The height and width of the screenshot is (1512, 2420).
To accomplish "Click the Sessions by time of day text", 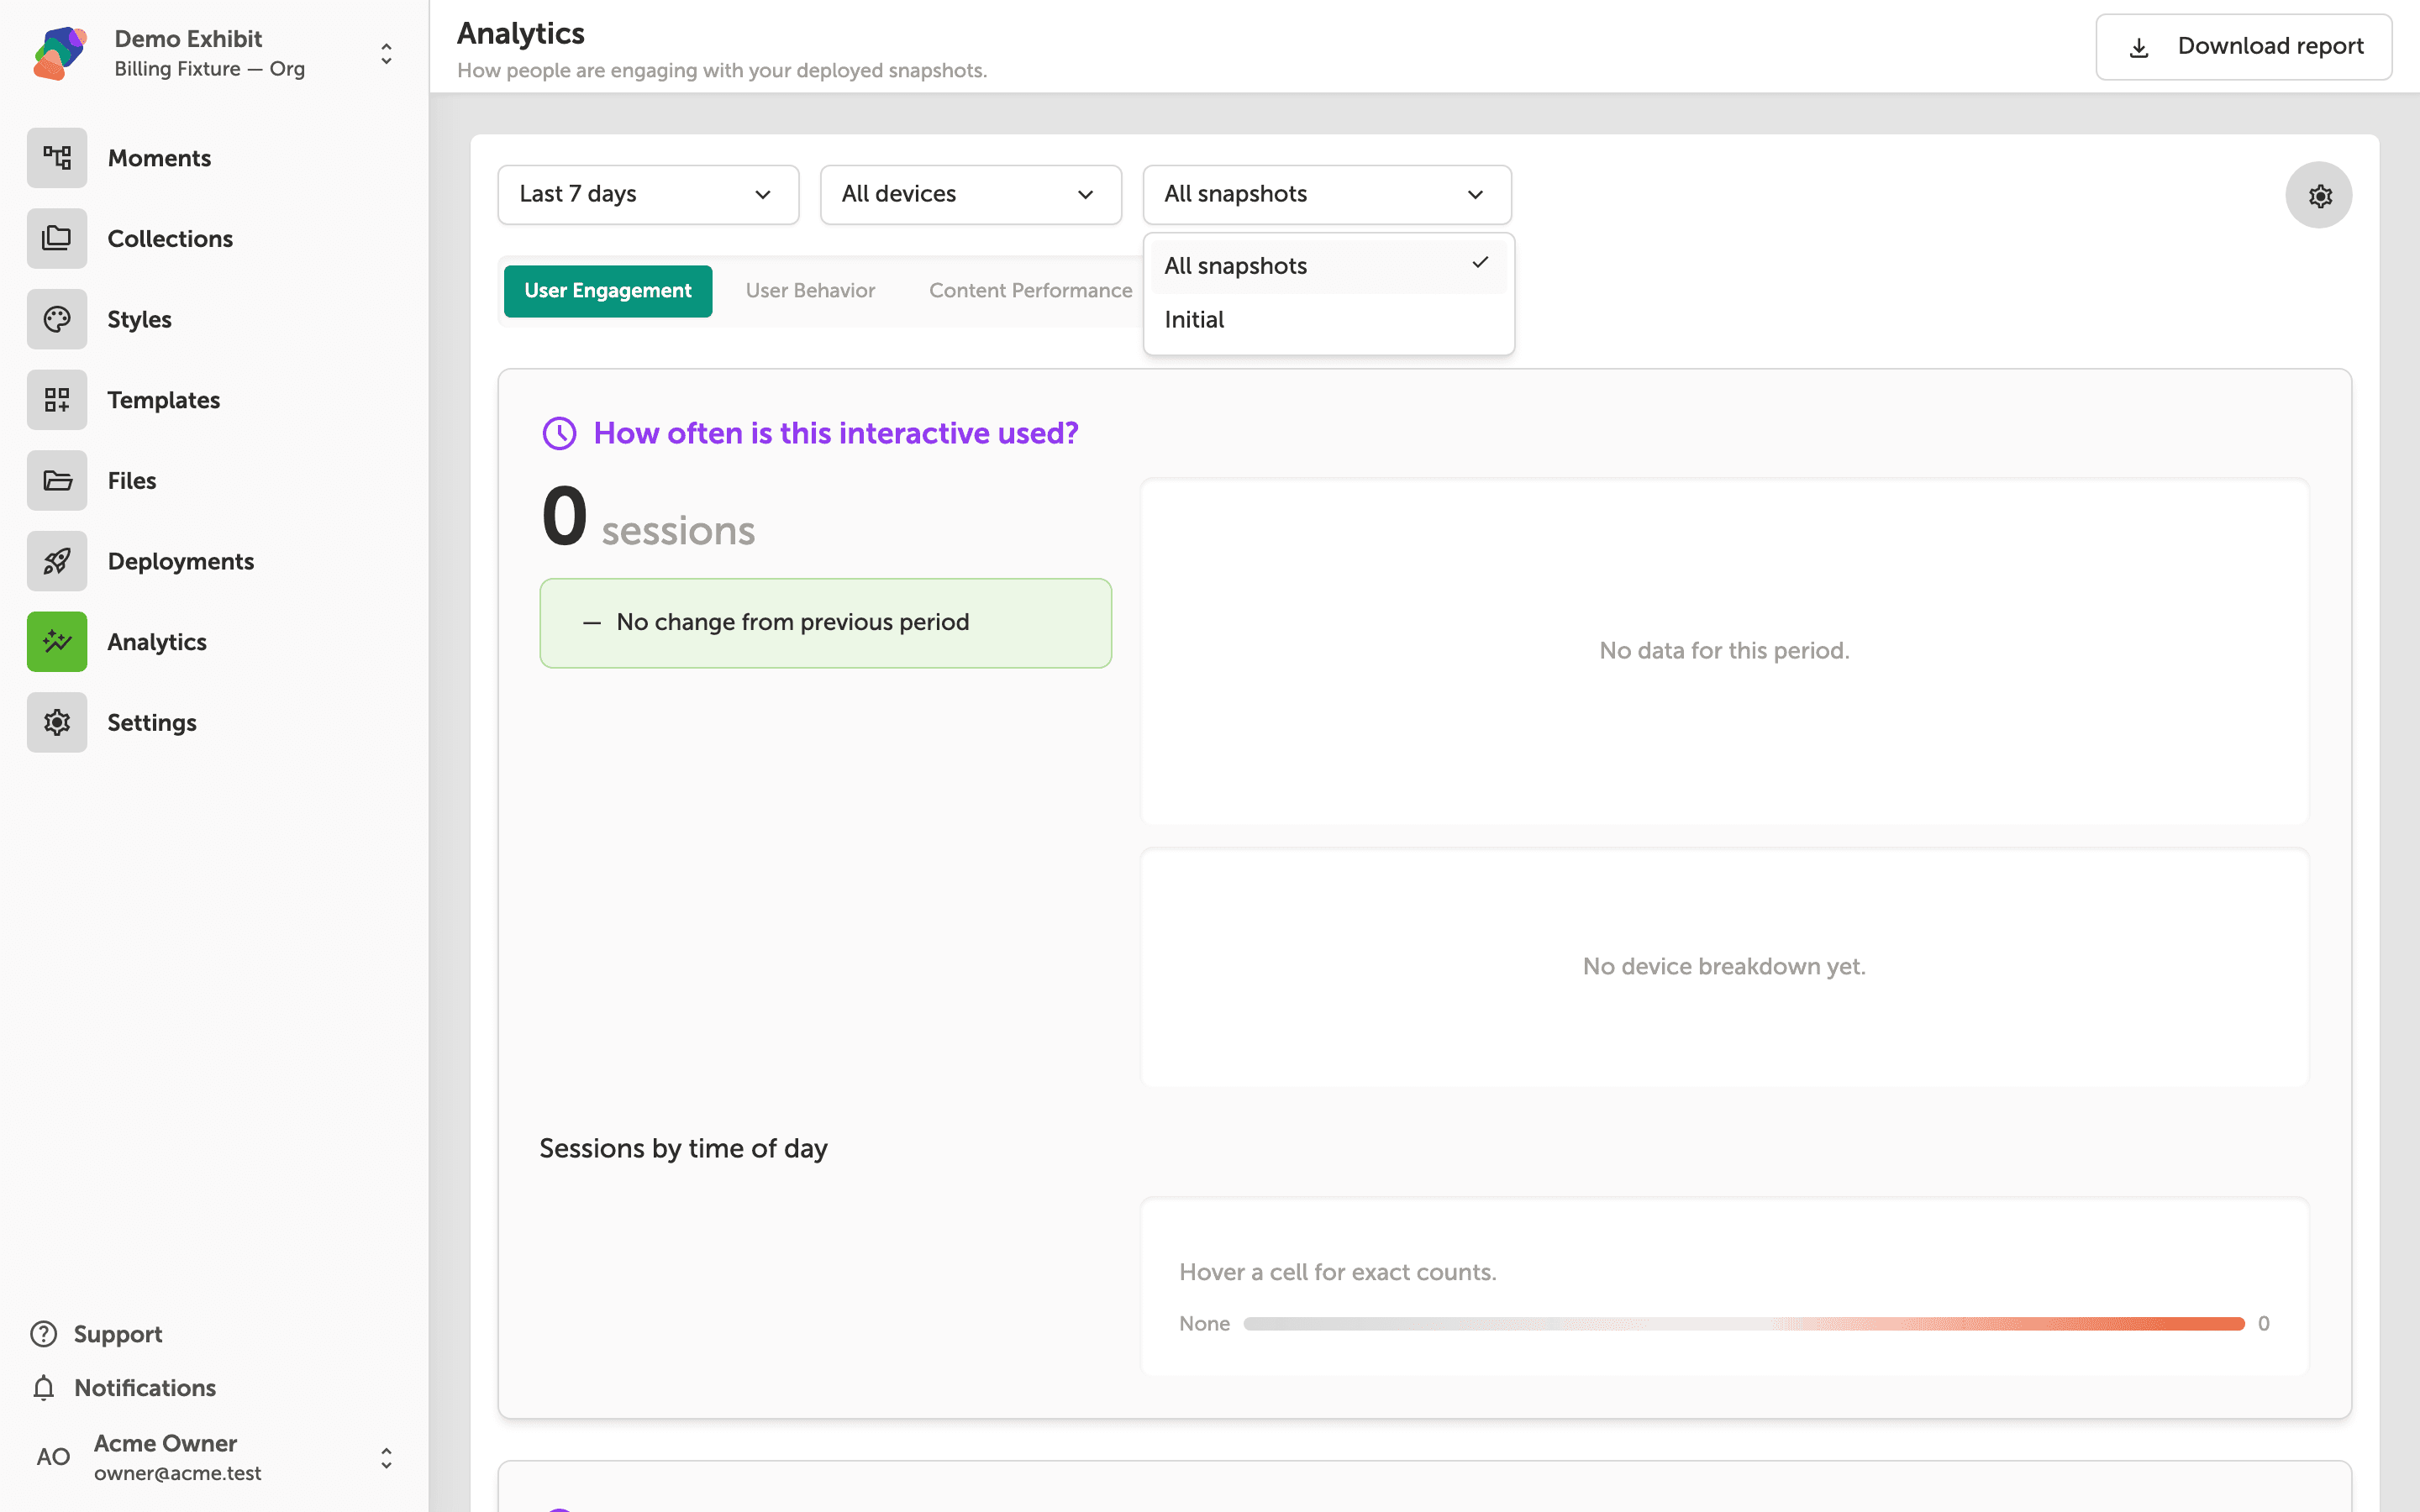I will [683, 1148].
